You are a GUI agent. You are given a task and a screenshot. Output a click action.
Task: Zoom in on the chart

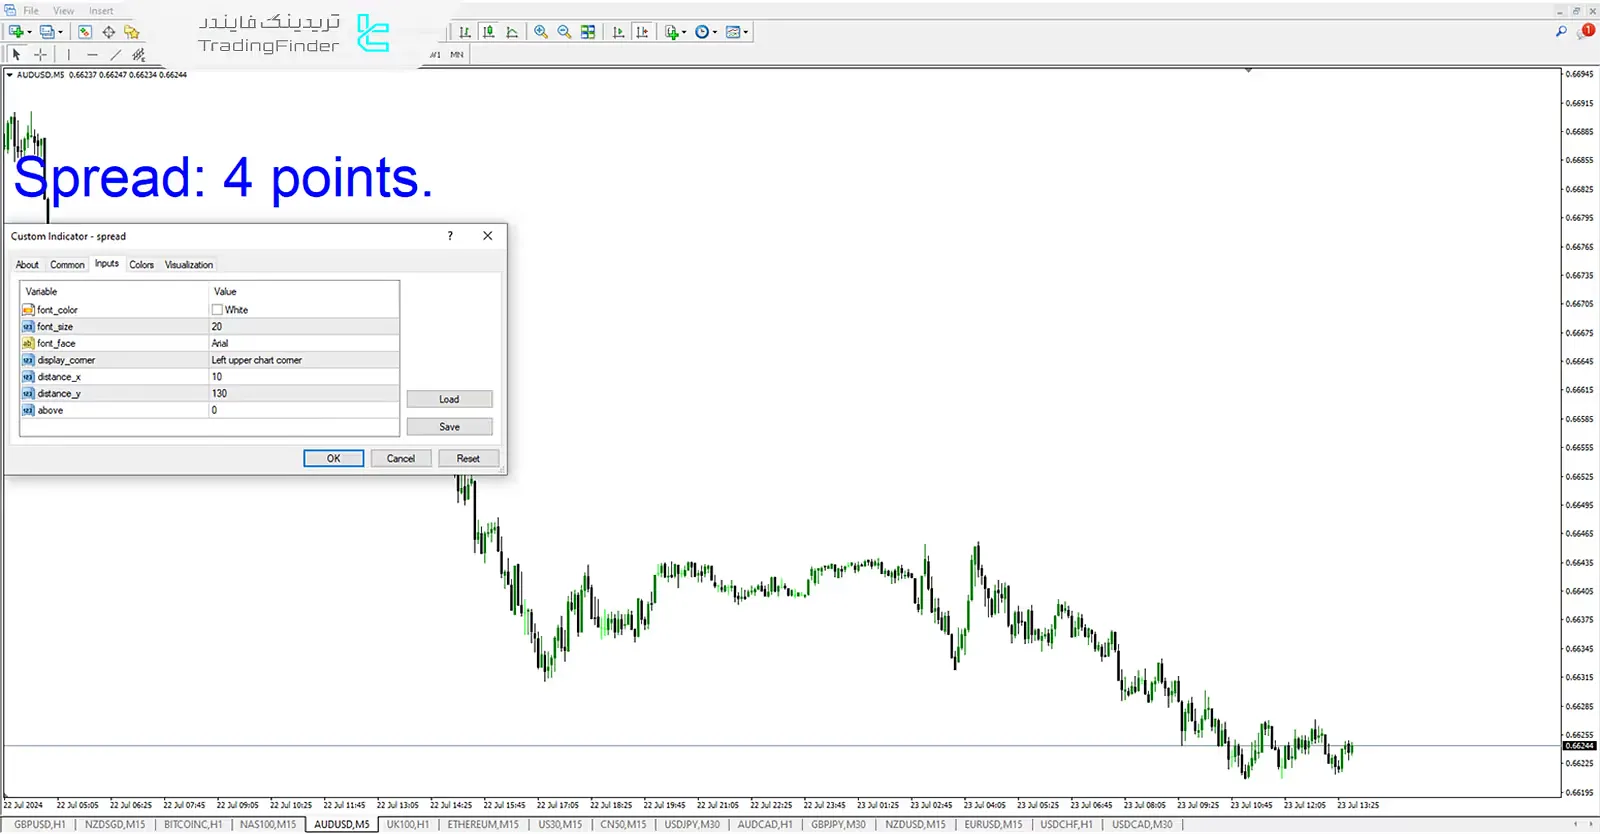pos(541,32)
